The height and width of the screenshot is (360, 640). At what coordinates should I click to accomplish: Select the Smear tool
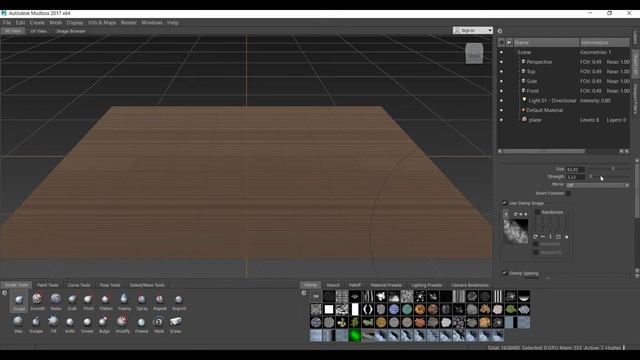click(87, 324)
